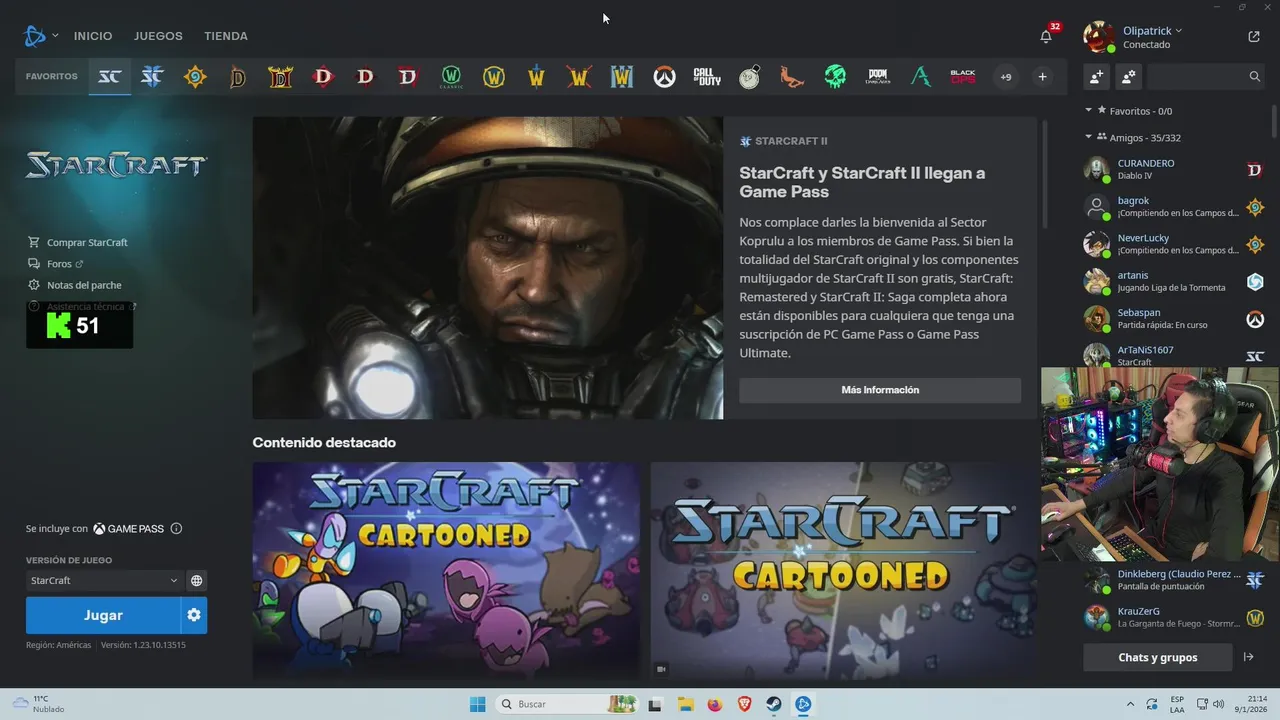
Task: Open second StarCraft Cartooned thumbnail
Action: pyautogui.click(x=844, y=571)
